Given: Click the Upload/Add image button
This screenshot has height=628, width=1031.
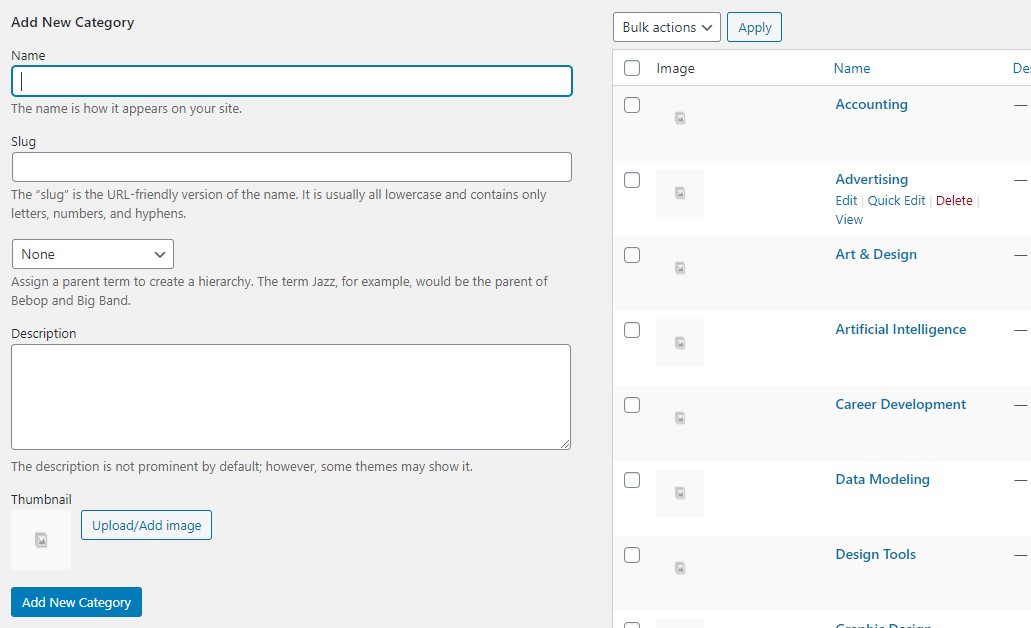Looking at the screenshot, I should click(147, 525).
